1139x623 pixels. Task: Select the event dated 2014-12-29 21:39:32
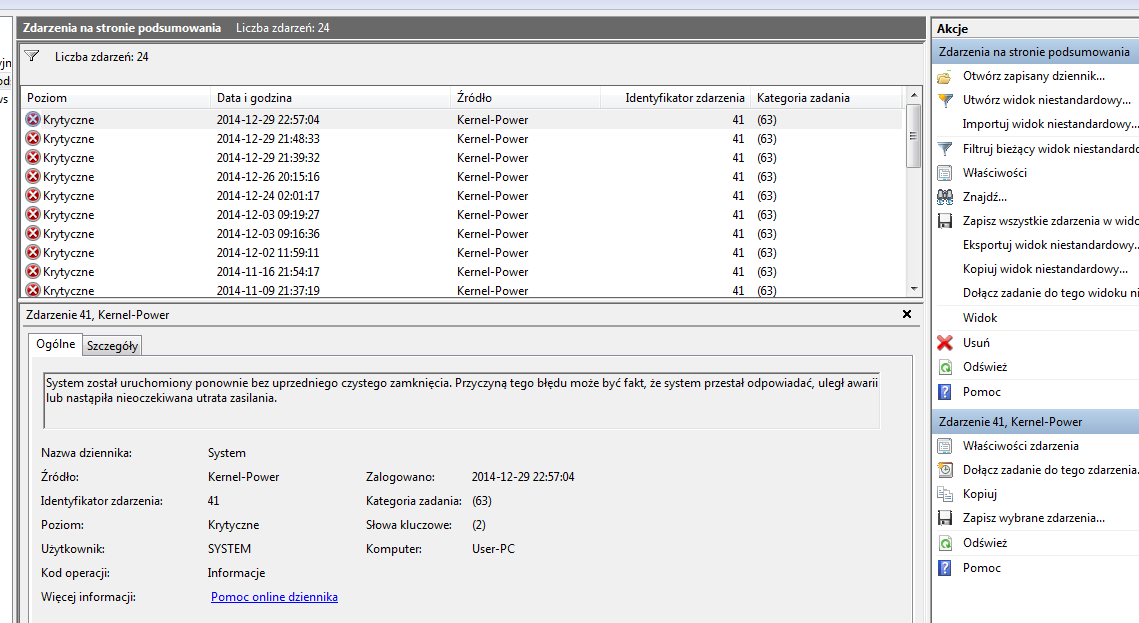[x=463, y=158]
